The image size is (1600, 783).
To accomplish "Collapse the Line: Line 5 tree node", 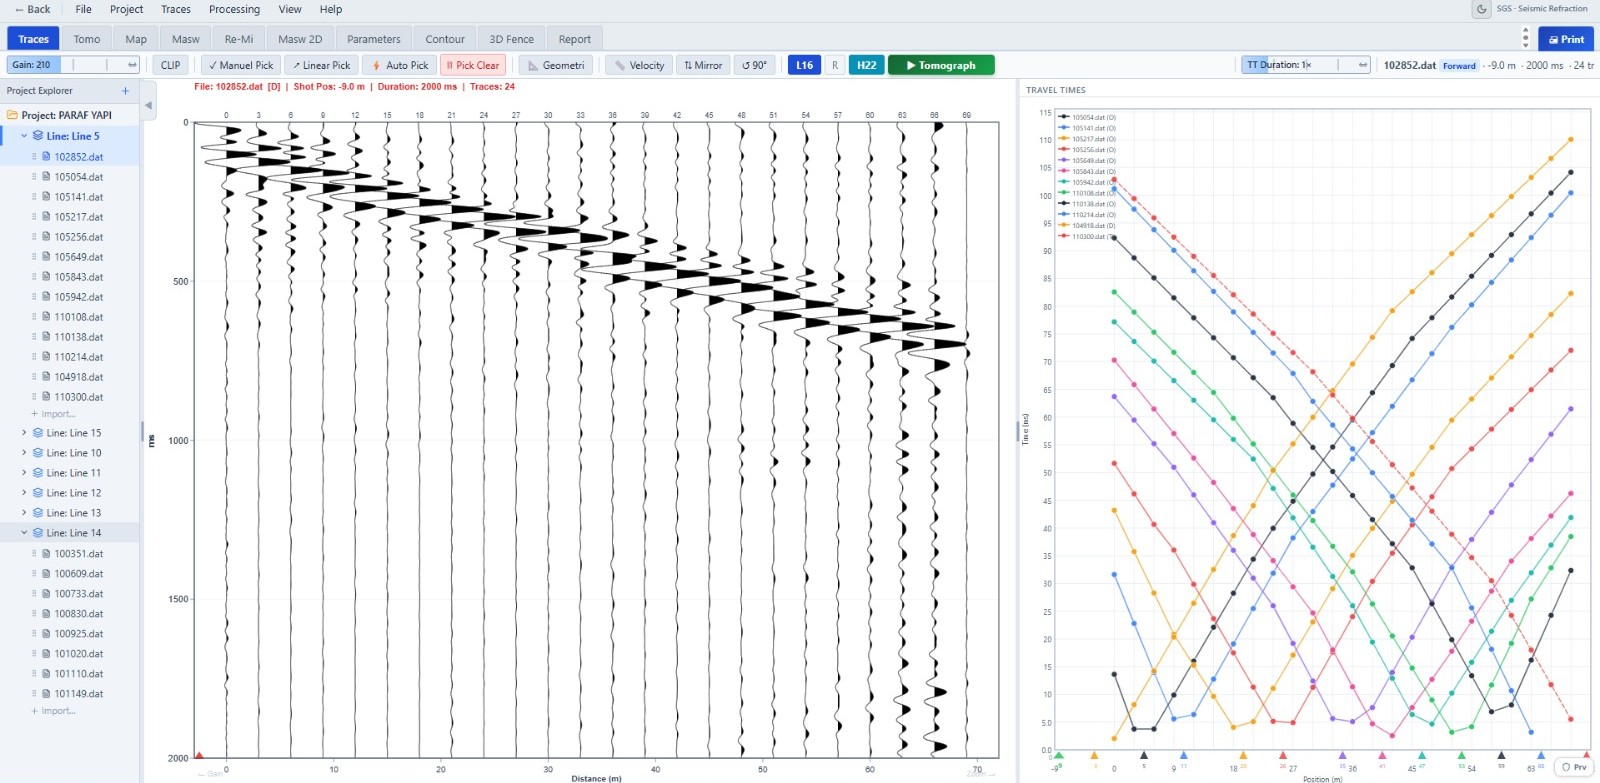I will [24, 136].
